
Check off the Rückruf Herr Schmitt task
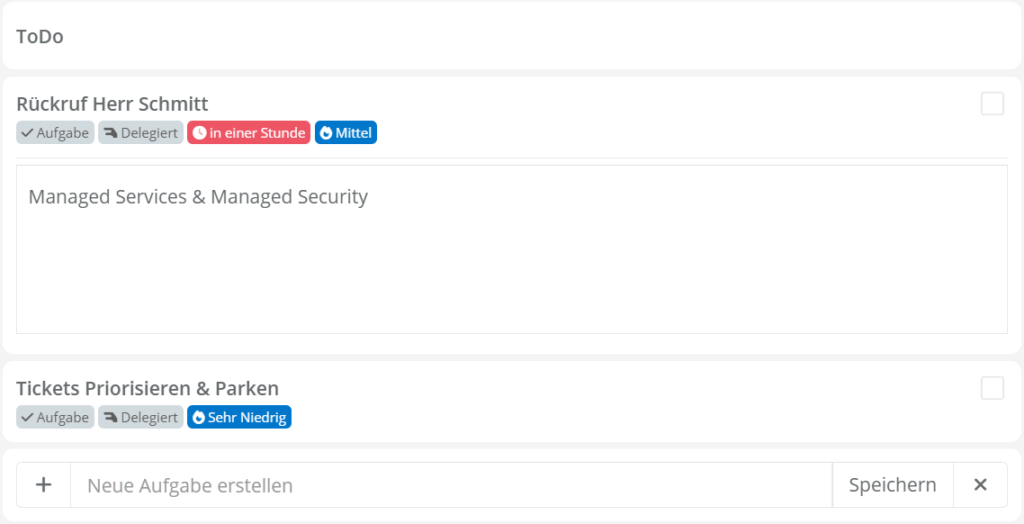(992, 104)
